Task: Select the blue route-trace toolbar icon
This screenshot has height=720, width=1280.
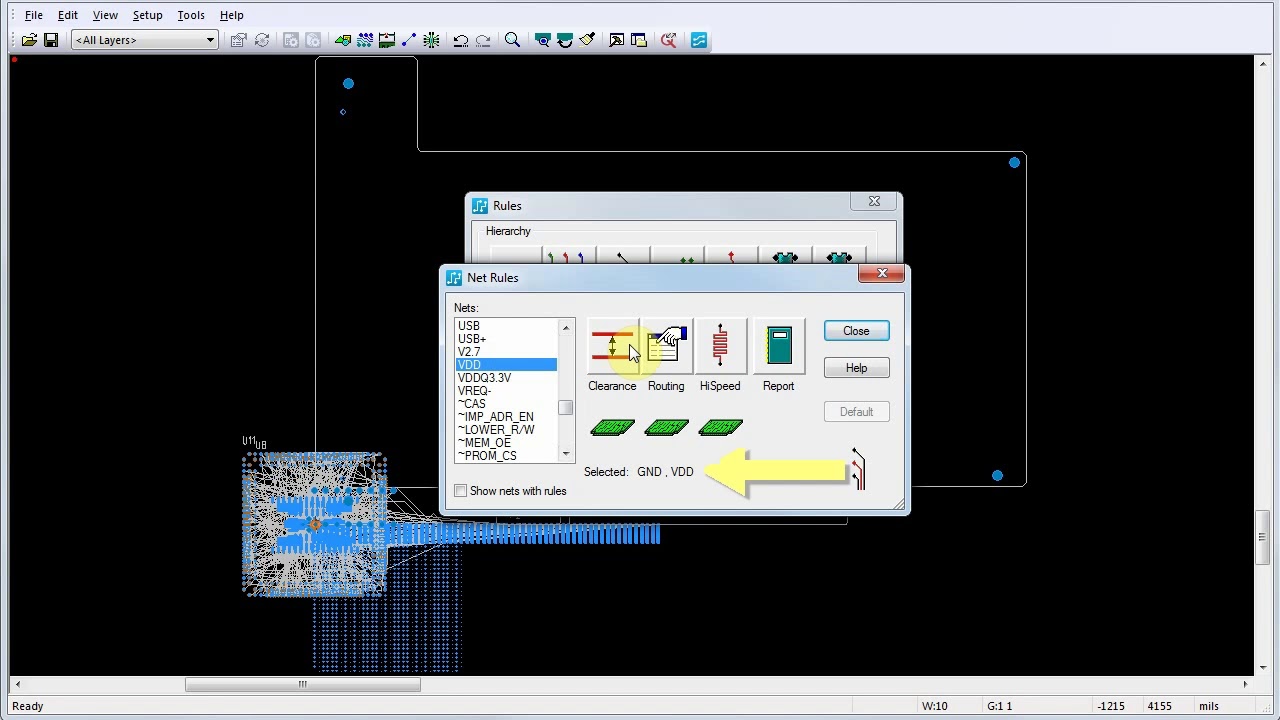Action: pyautogui.click(x=409, y=40)
